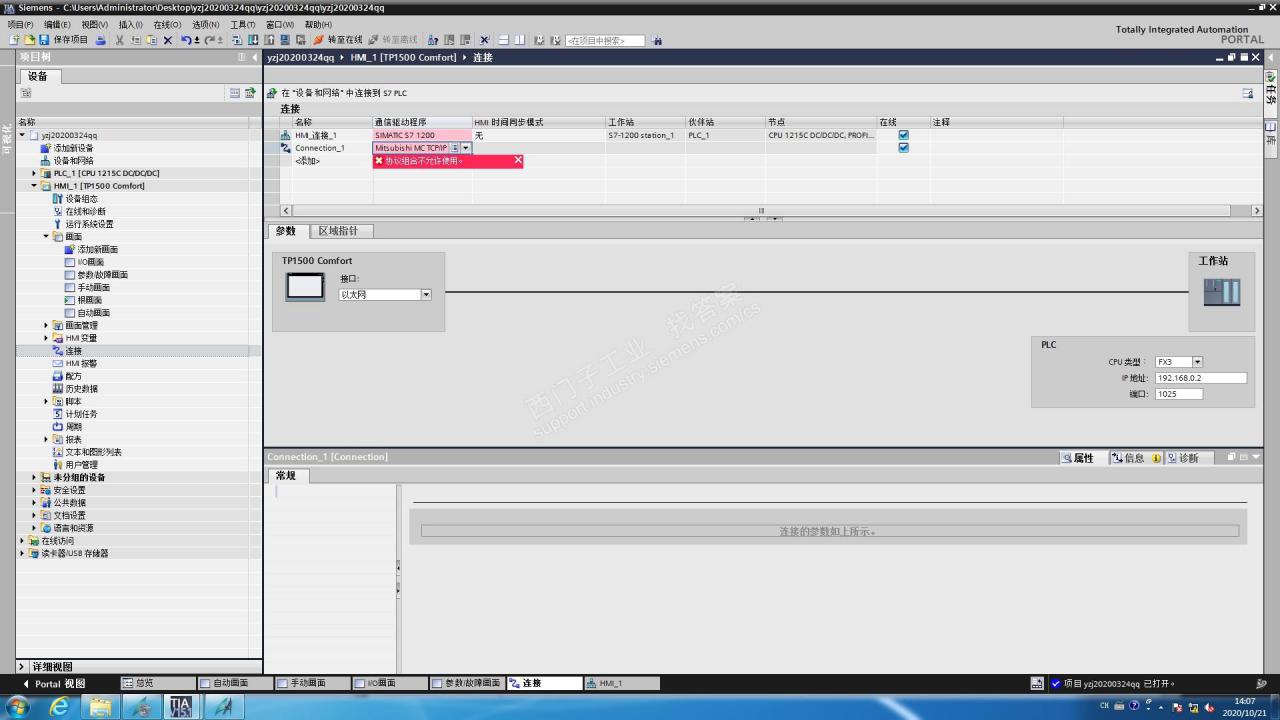Click the delete (X) toolbar icon
This screenshot has height=720, width=1280.
click(167, 40)
